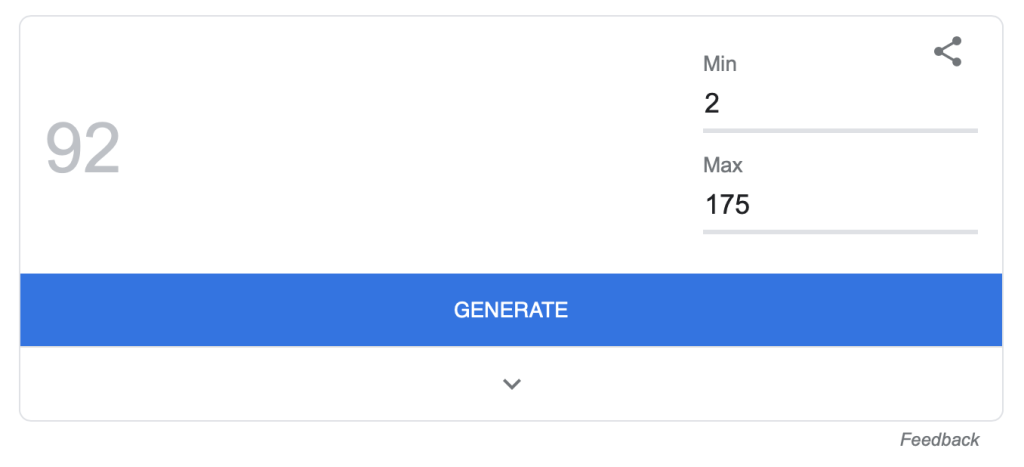Click the empty part of the Min field
This screenshot has height=467, width=1024.
coord(849,104)
